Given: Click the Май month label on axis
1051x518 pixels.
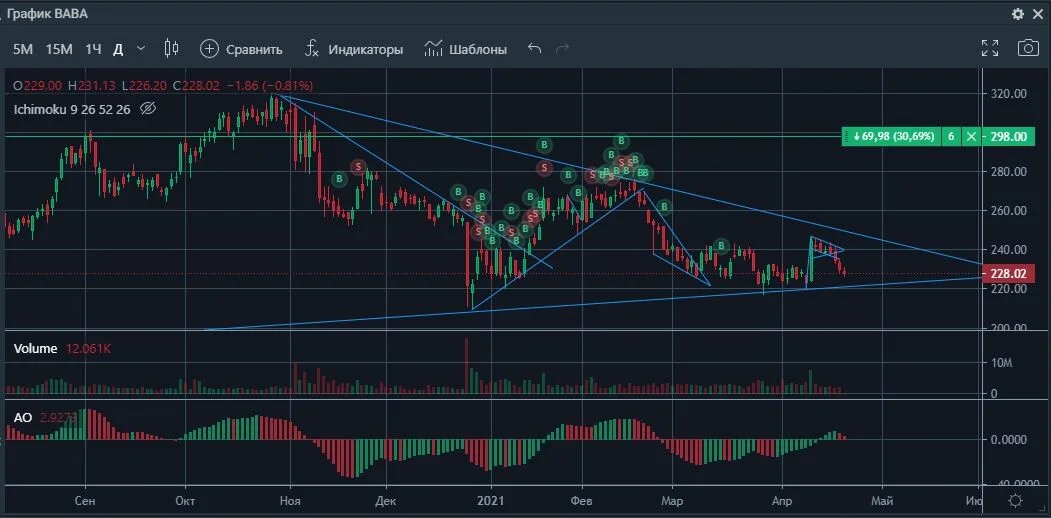Looking at the screenshot, I should (881, 501).
